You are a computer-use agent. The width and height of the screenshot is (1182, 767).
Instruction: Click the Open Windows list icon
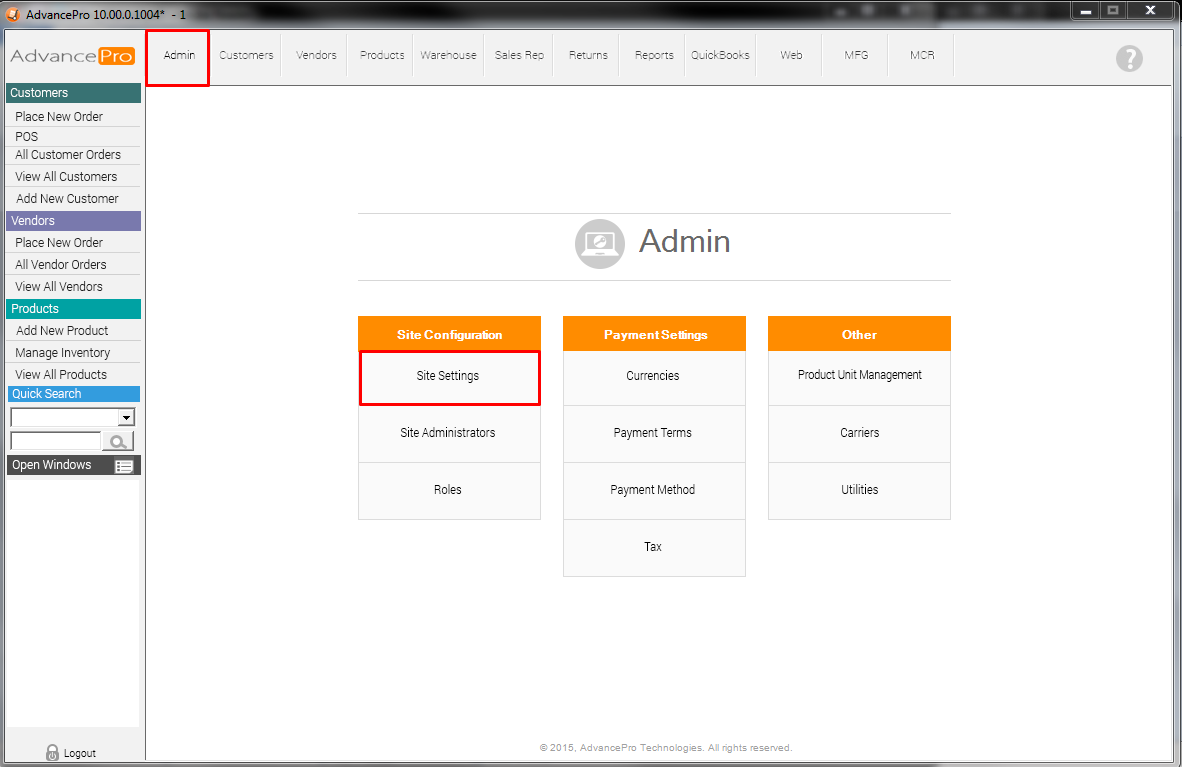coord(124,466)
